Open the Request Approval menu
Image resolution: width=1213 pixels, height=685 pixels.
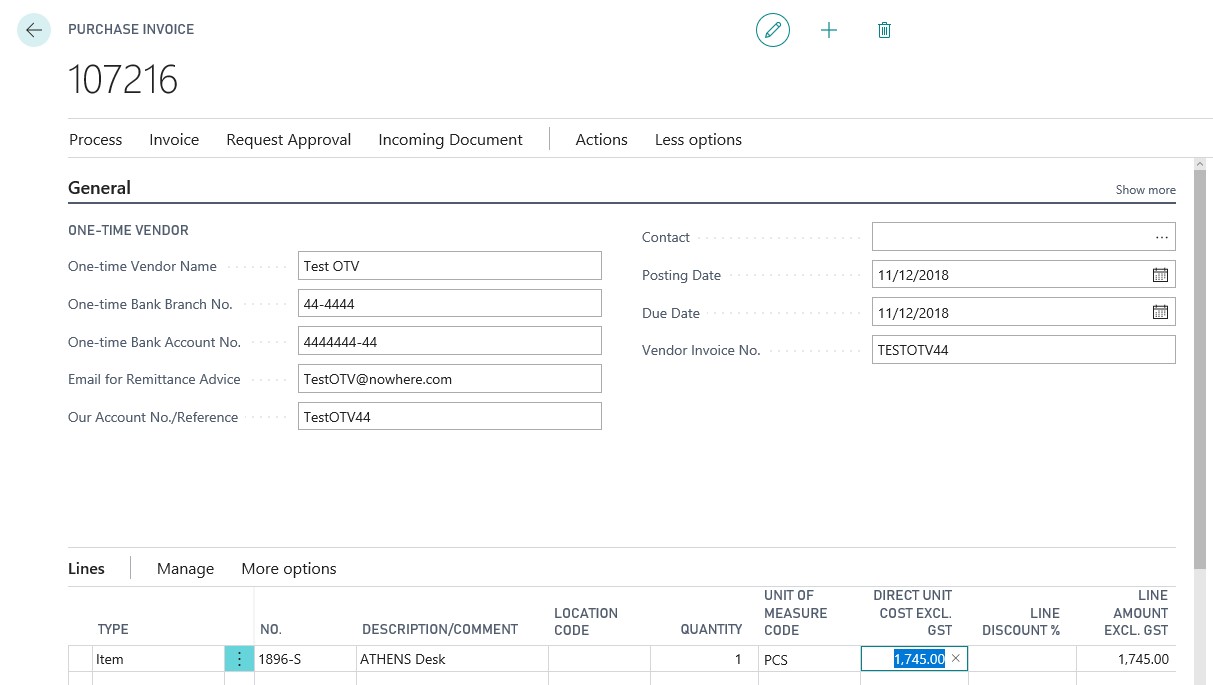(288, 139)
